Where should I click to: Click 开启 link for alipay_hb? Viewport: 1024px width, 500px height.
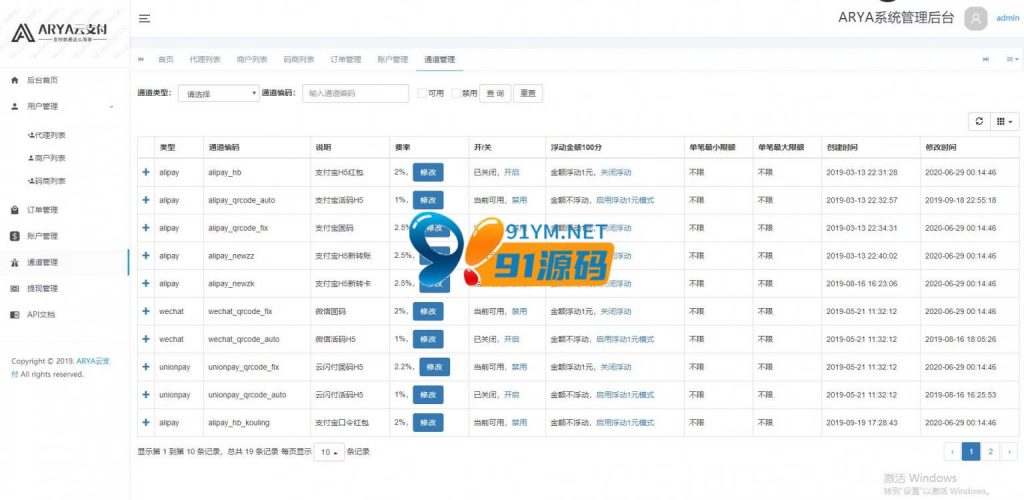pyautogui.click(x=512, y=172)
